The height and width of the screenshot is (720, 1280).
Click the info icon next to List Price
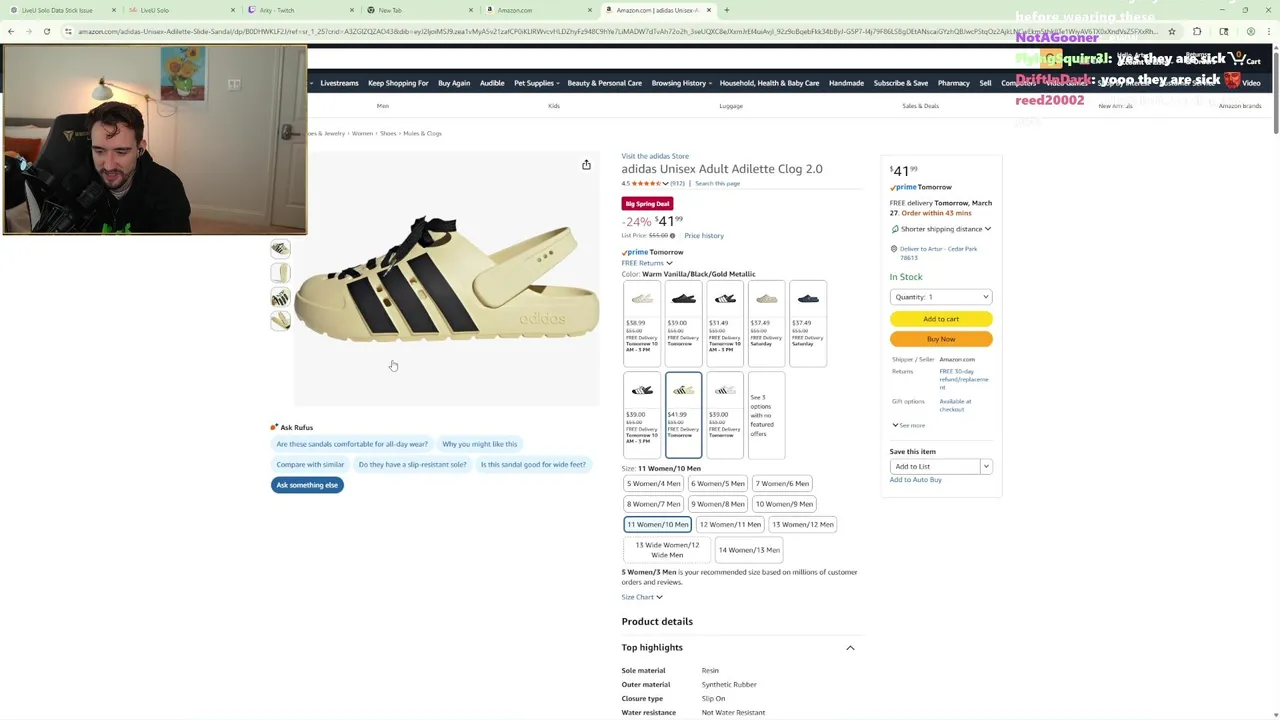672,236
